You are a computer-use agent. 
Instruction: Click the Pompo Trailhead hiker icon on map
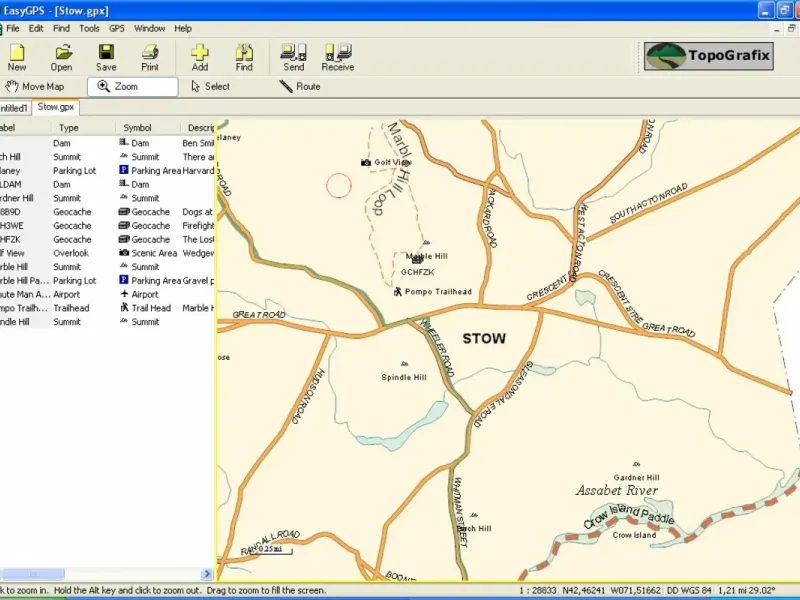[x=397, y=292]
